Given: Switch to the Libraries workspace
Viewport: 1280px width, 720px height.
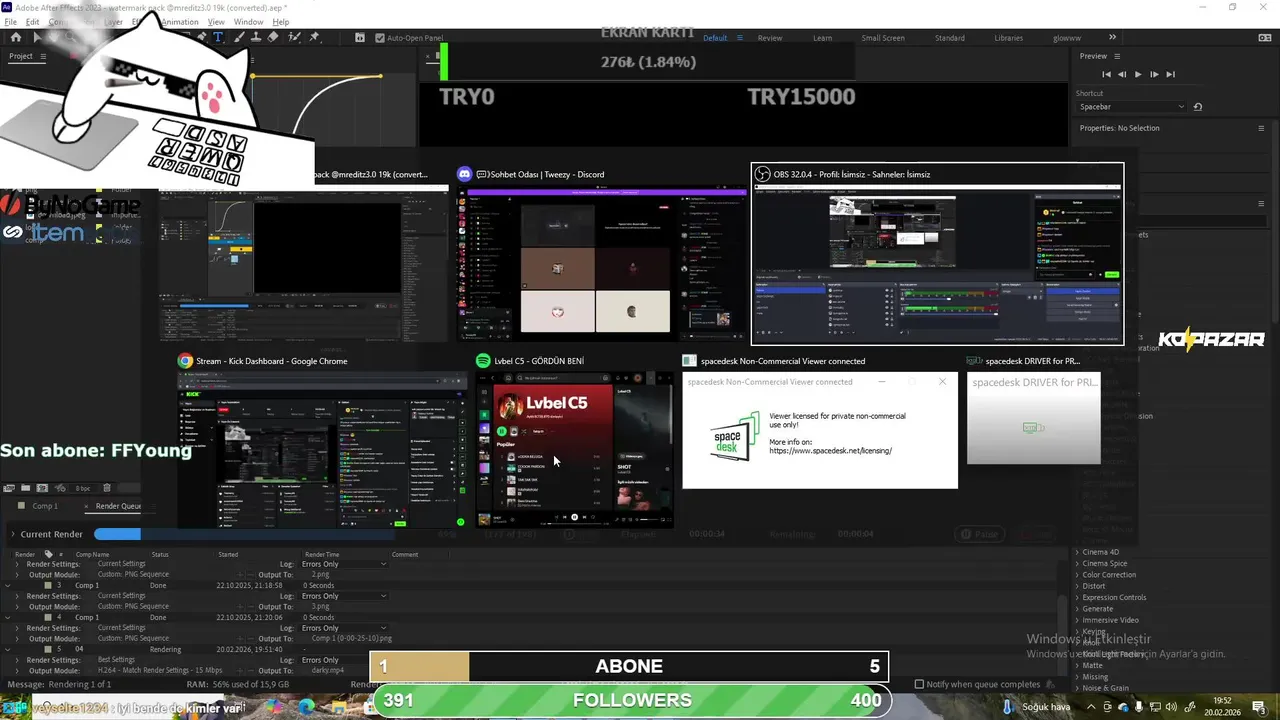Looking at the screenshot, I should [1008, 38].
